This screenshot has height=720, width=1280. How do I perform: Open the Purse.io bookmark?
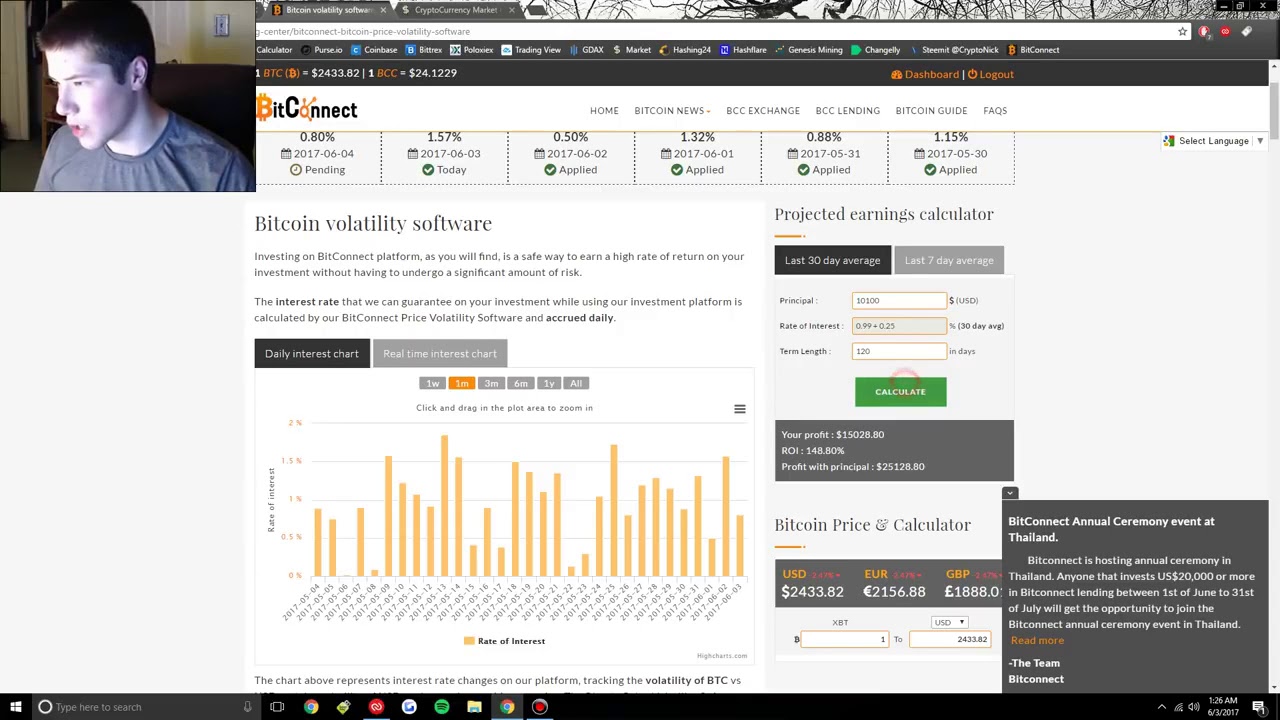tap(321, 50)
